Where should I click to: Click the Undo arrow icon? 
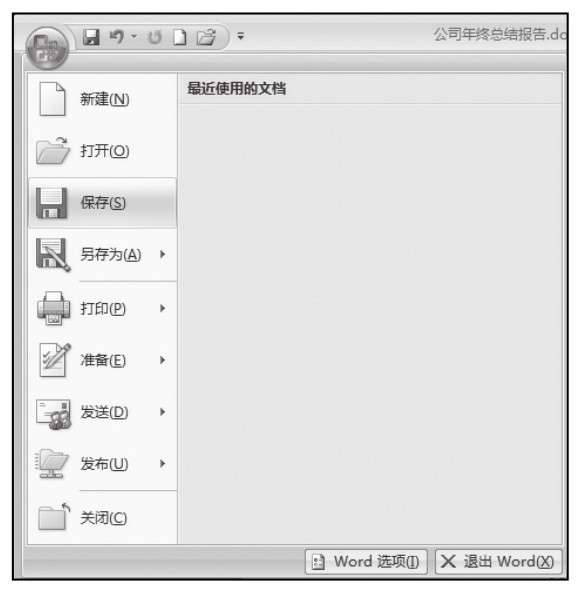click(117, 37)
